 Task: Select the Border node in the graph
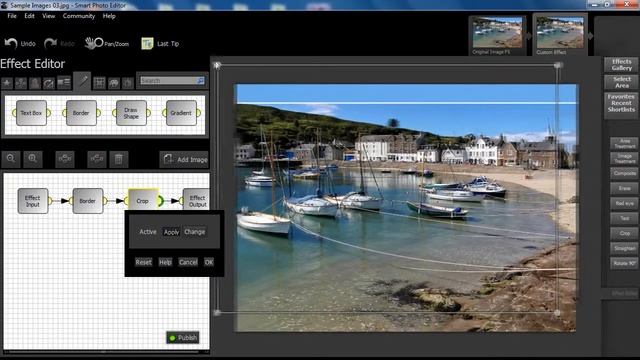[x=87, y=201]
